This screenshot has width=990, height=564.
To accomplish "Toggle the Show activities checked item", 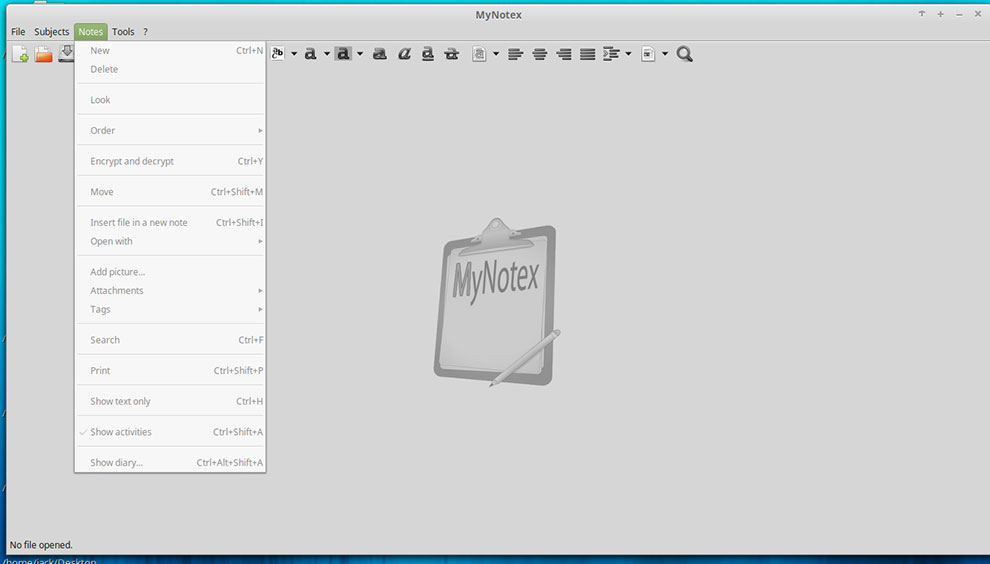I will tap(170, 432).
